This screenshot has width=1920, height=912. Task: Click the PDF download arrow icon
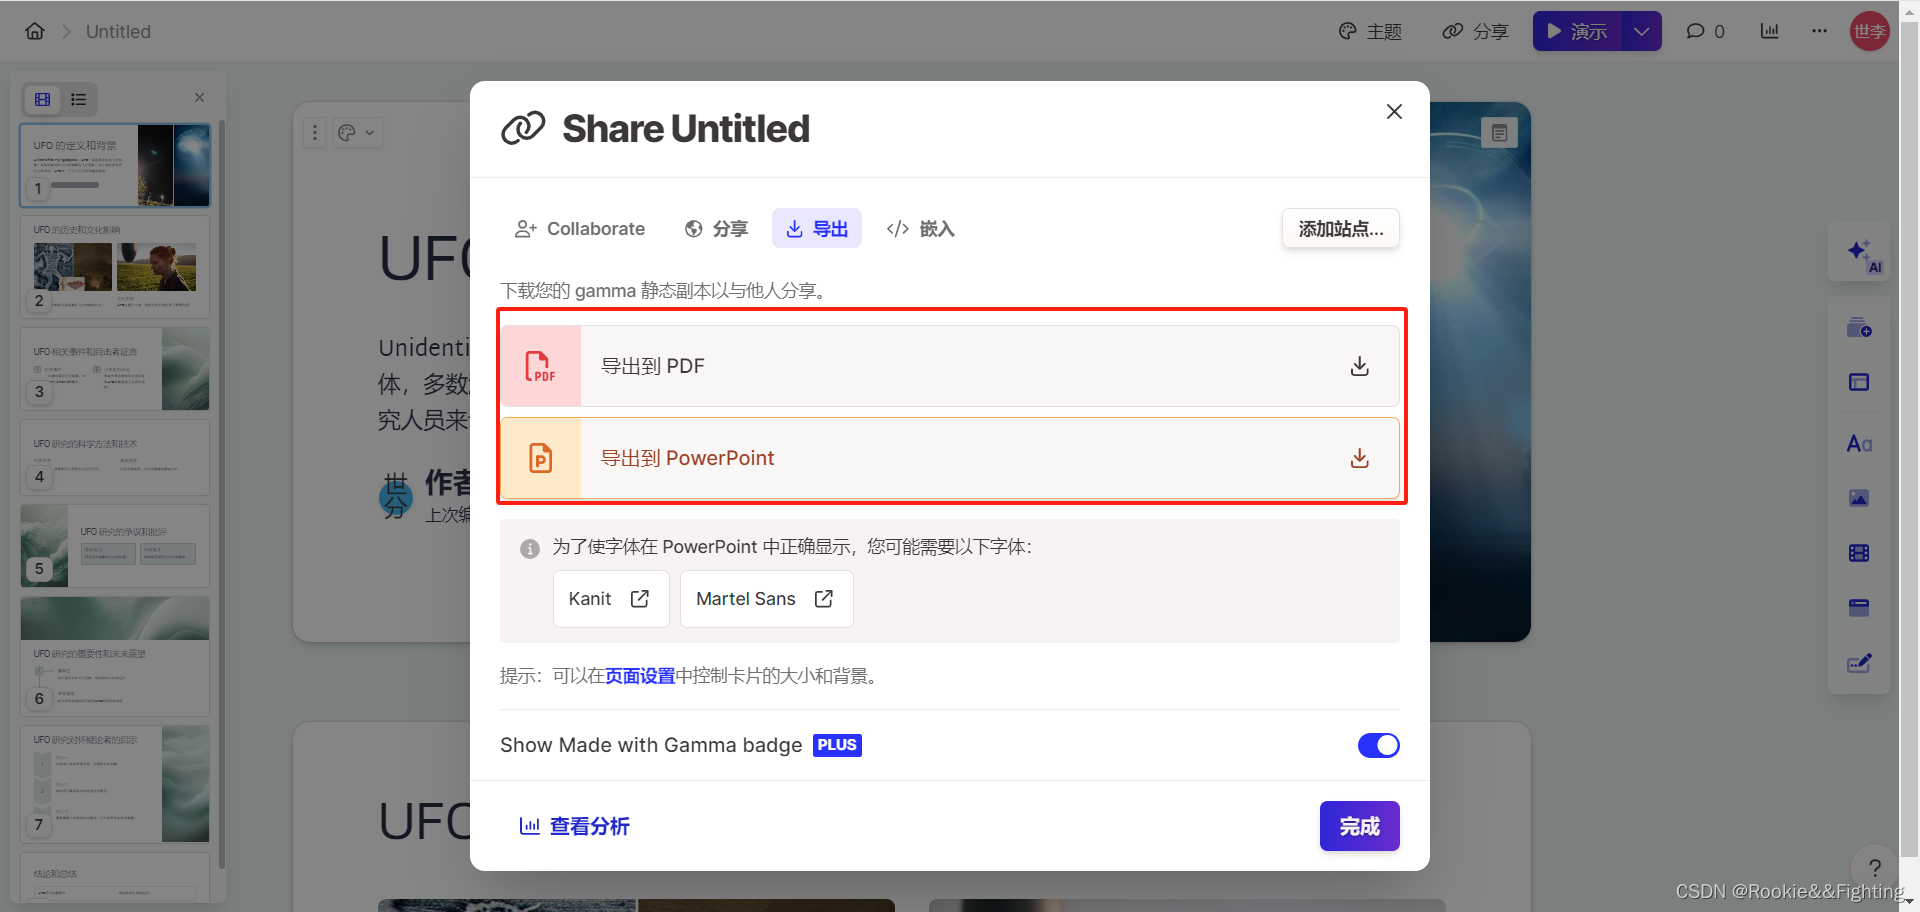click(1360, 366)
